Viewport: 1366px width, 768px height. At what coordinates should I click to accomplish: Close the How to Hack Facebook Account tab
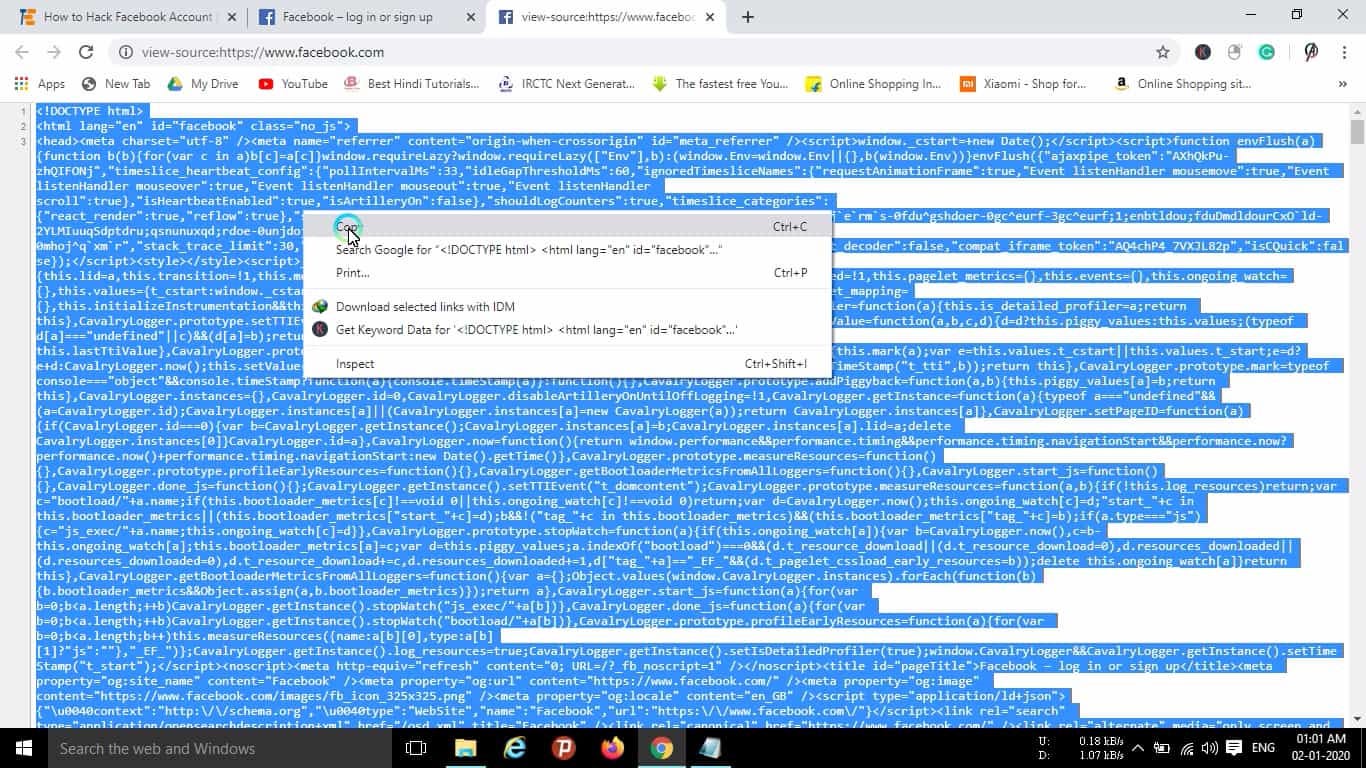[231, 17]
